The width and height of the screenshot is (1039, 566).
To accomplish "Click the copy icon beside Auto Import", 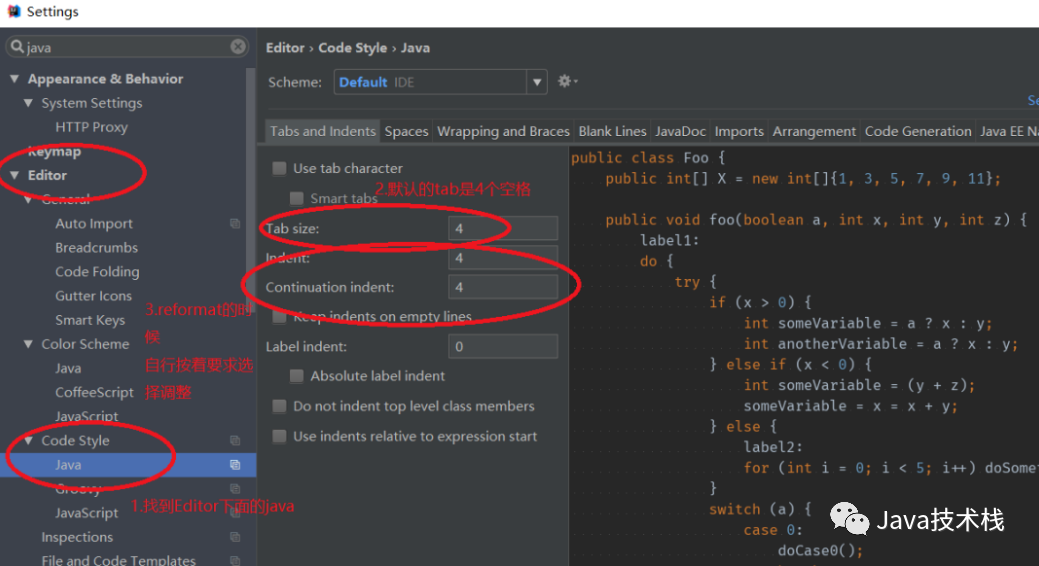I will pos(235,224).
